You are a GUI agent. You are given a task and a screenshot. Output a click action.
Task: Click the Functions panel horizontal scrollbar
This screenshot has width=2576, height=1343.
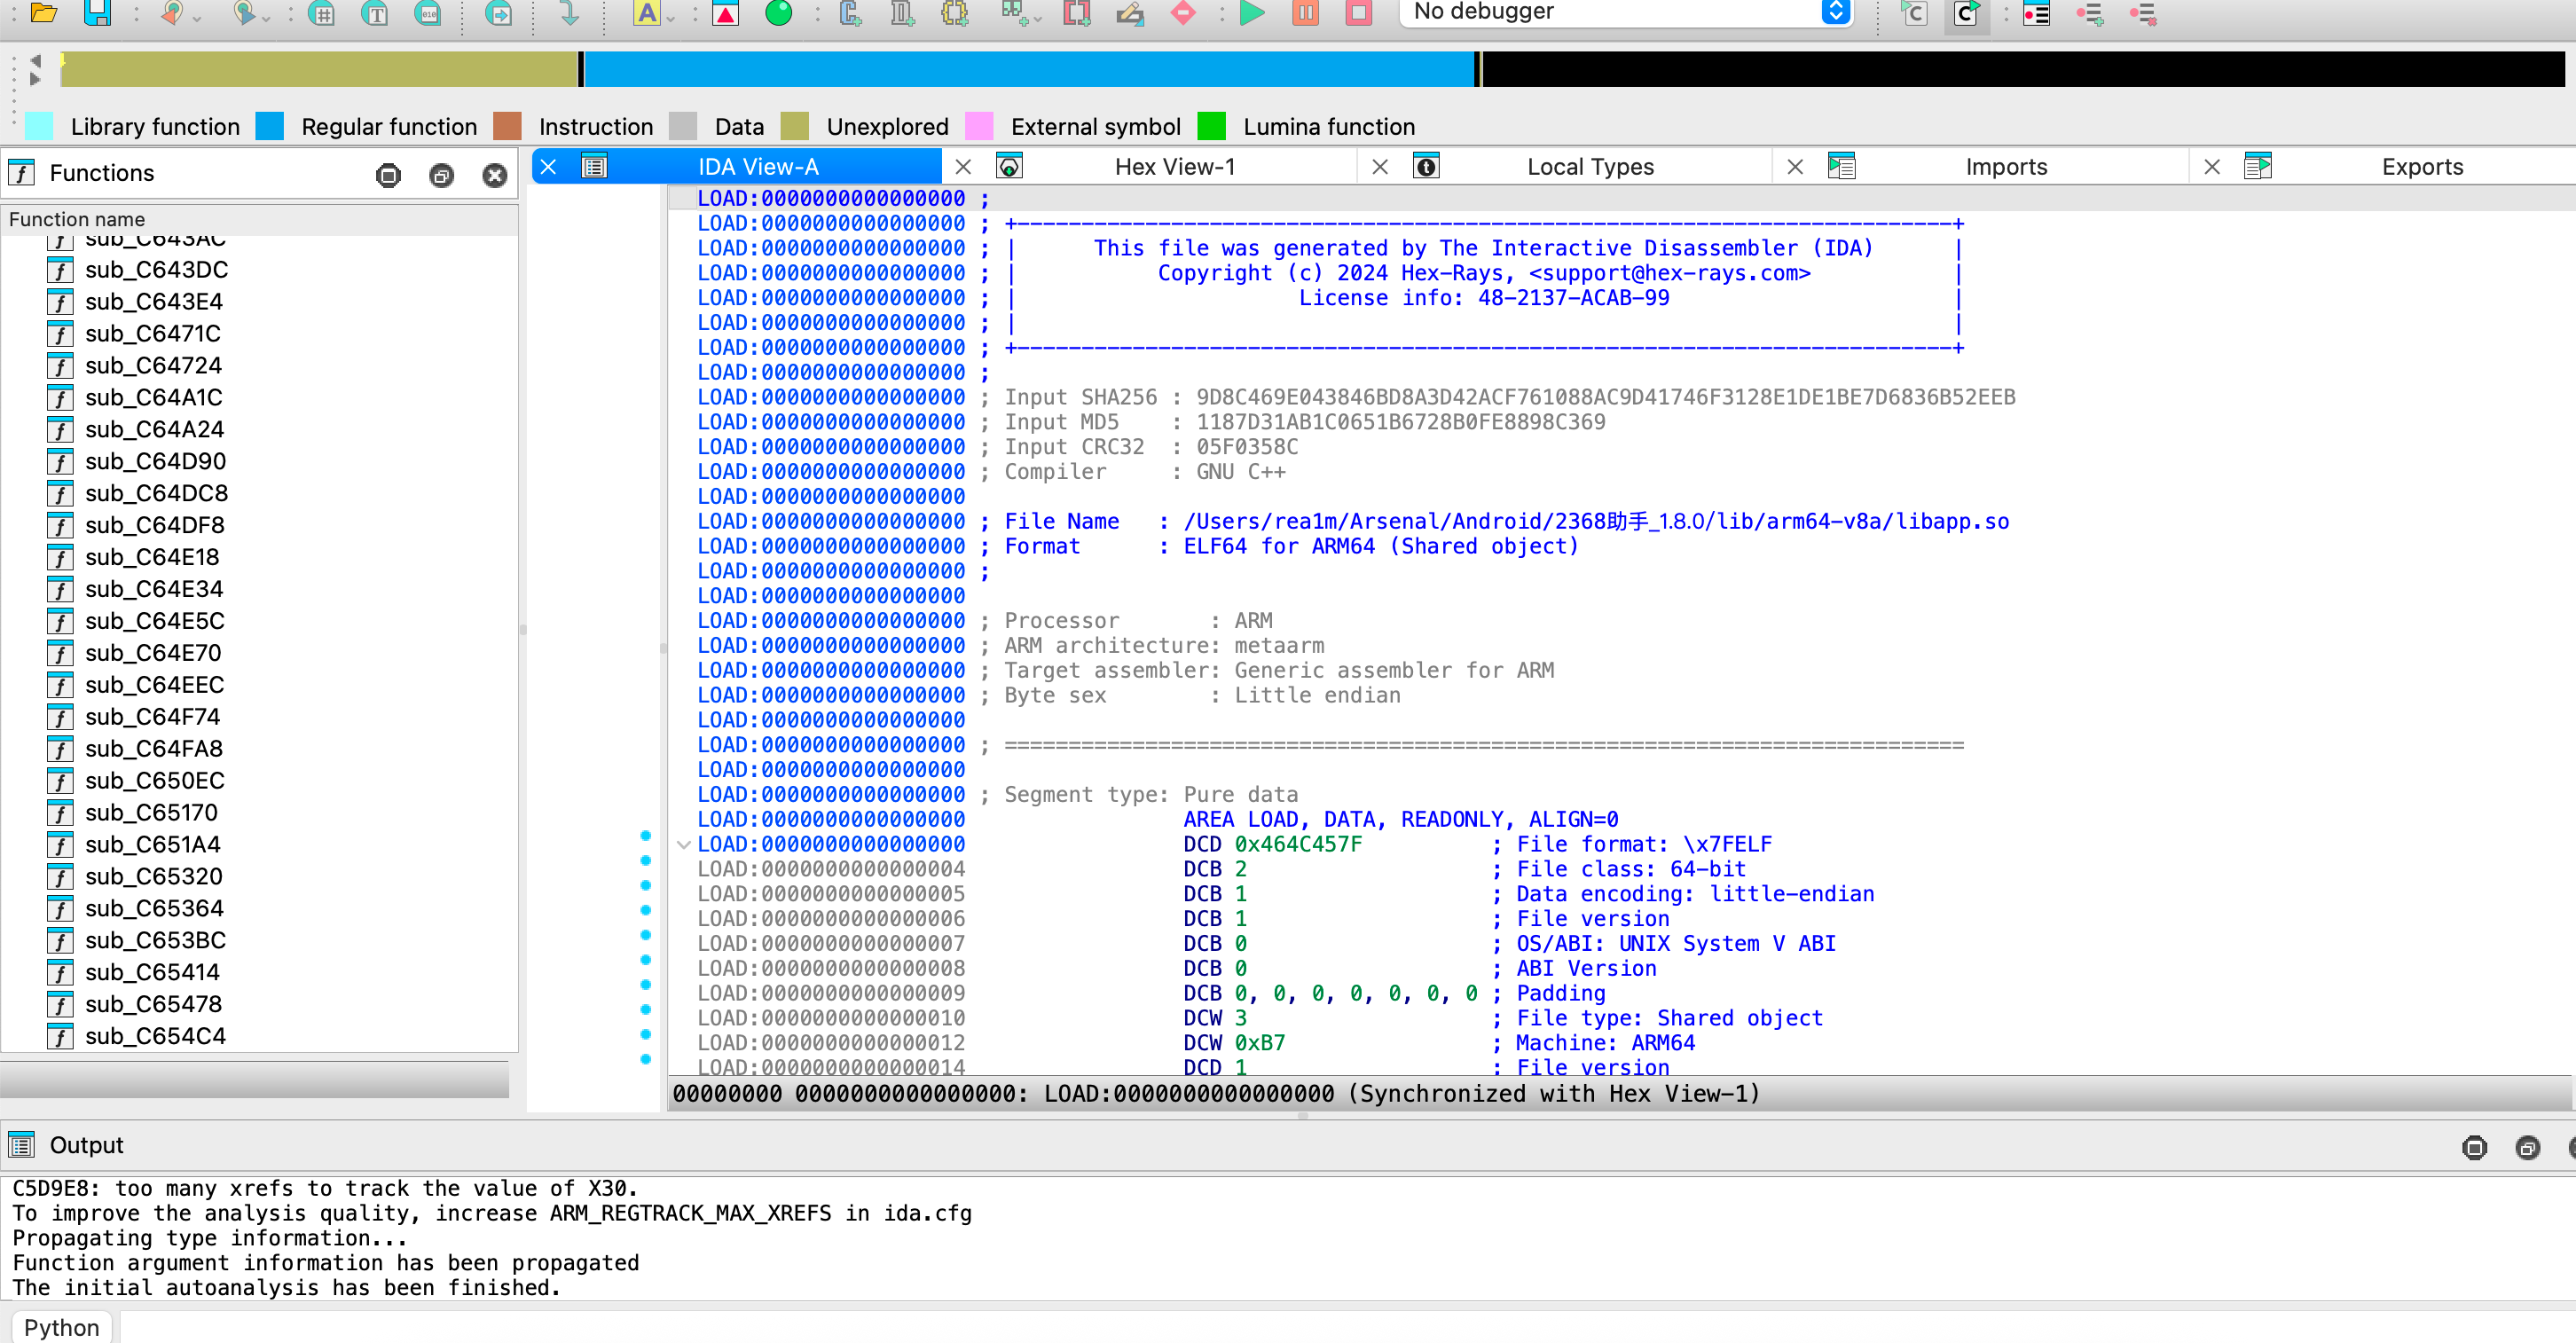[254, 1080]
